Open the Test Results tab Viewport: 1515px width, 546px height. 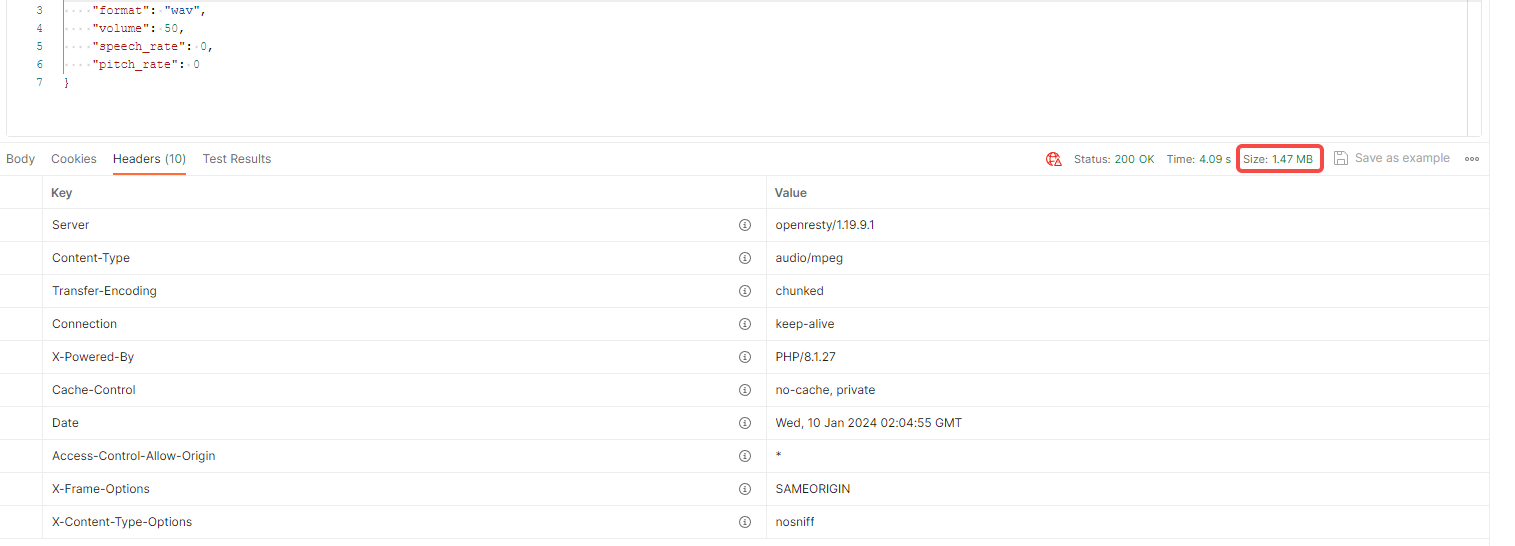237,159
